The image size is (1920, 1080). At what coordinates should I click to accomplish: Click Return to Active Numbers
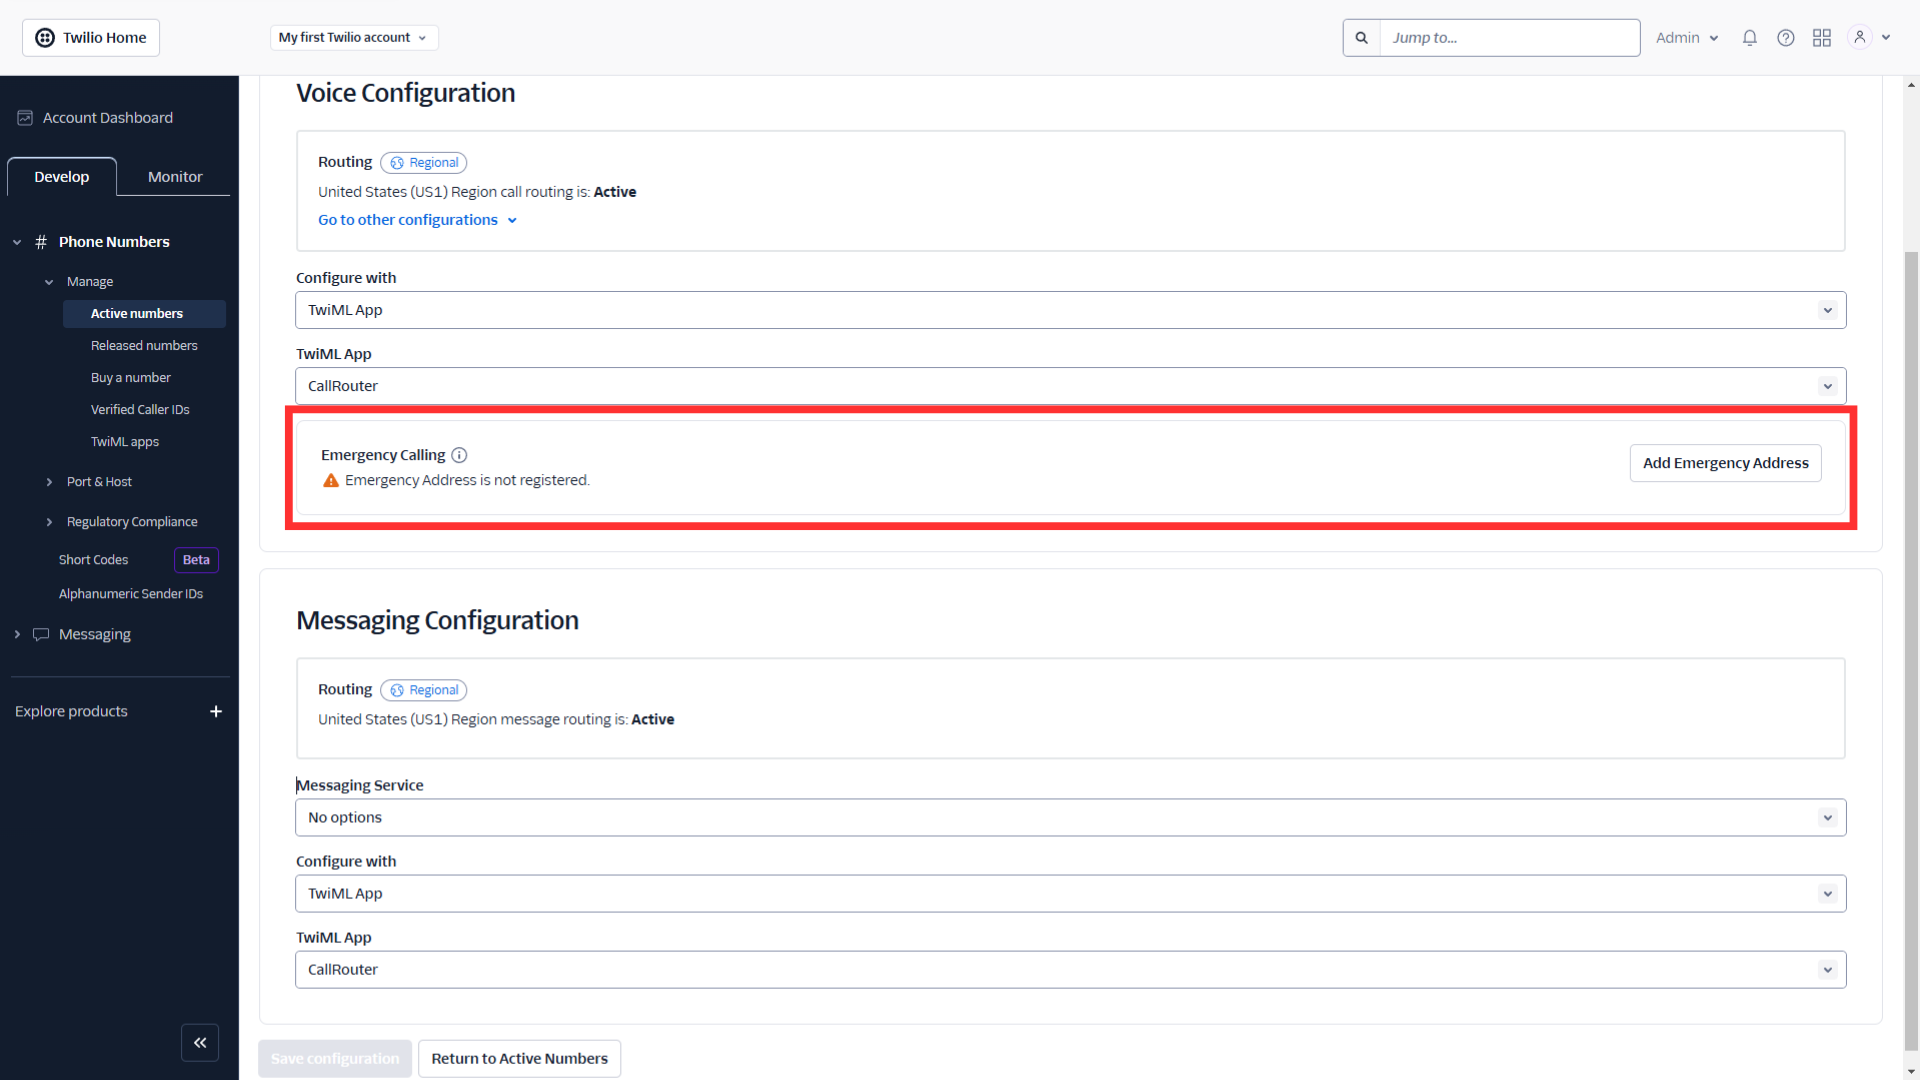coord(519,1058)
